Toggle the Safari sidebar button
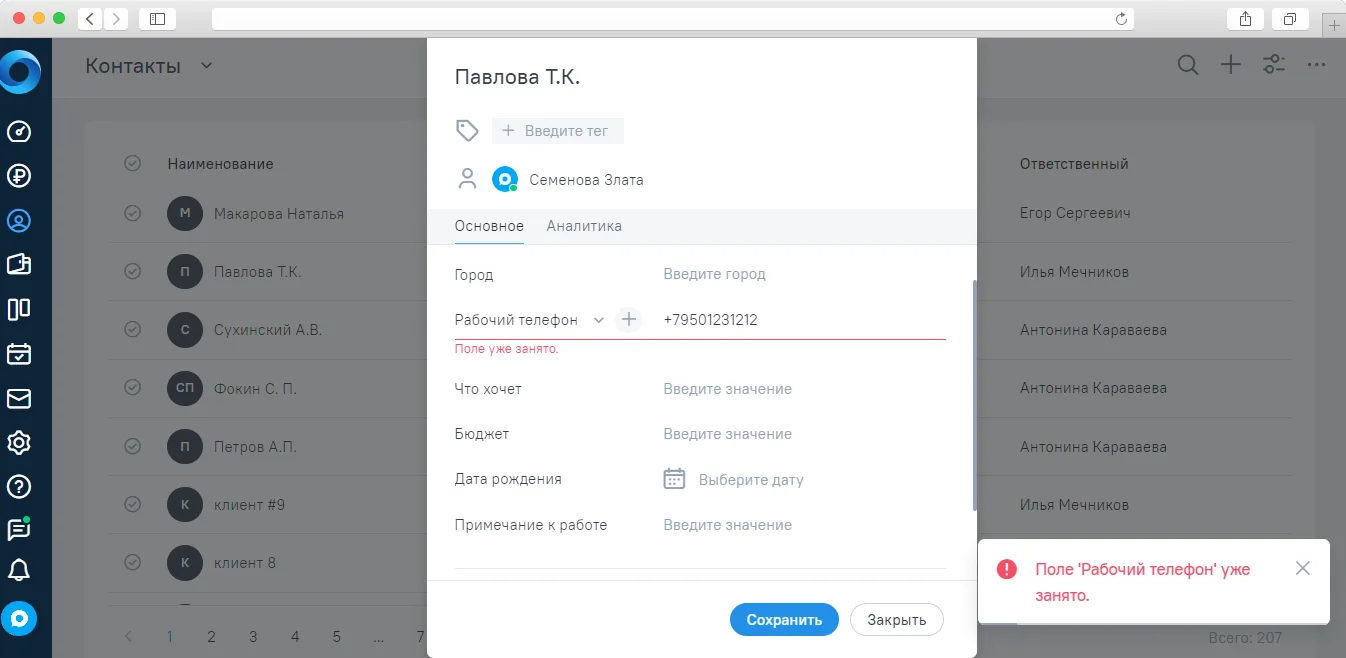Screen dimensions: 1346x658 point(157,18)
